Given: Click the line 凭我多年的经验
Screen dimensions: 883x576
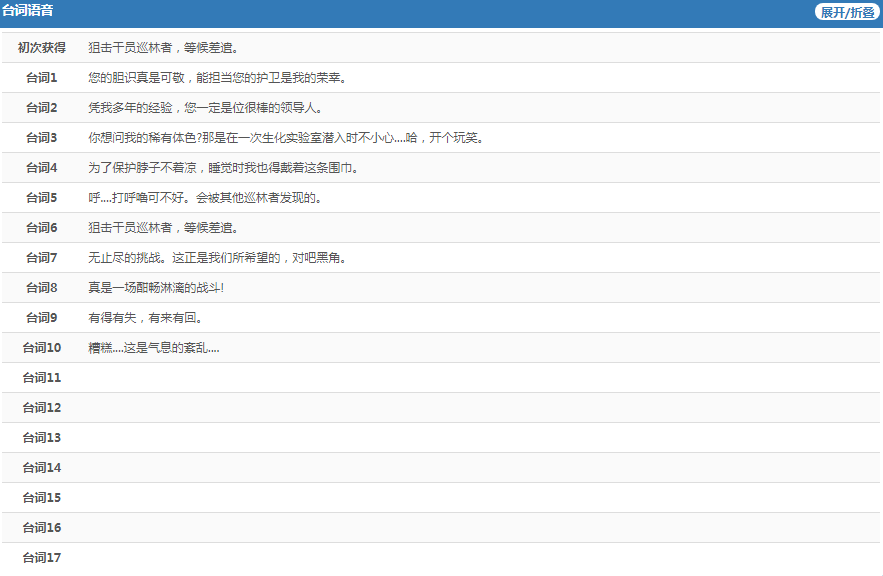Looking at the screenshot, I should pos(206,108).
